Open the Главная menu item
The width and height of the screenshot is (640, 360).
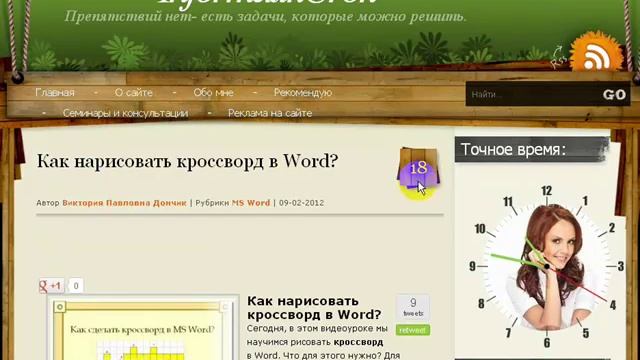coord(55,93)
